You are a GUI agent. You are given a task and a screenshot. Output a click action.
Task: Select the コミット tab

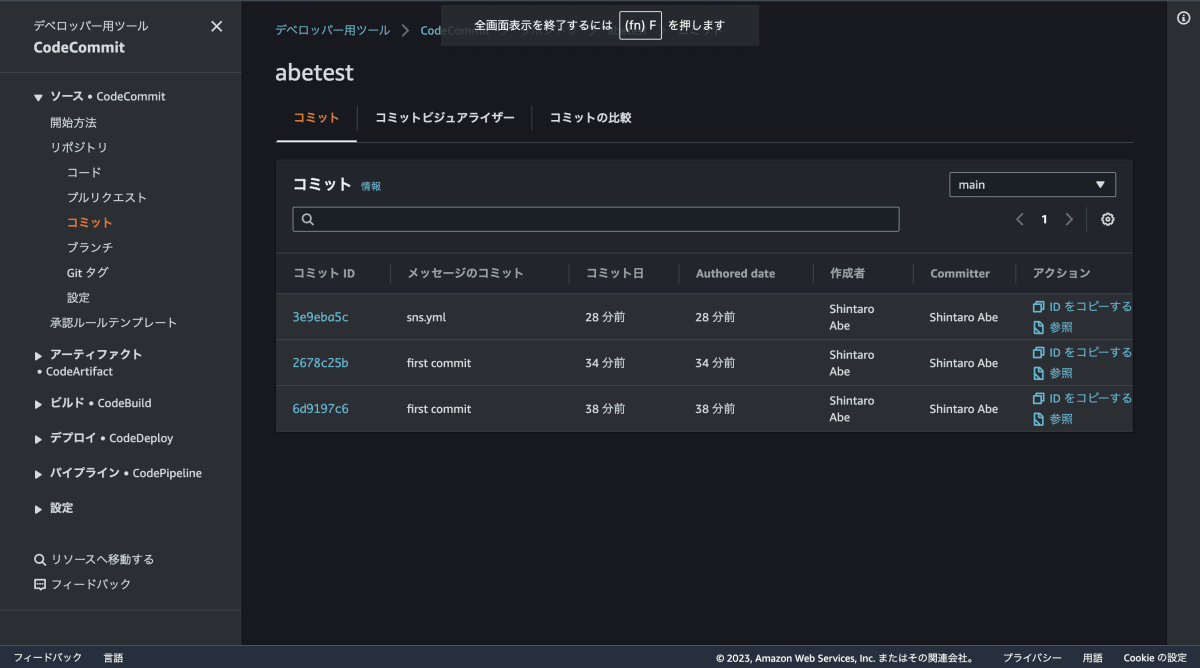(x=316, y=118)
